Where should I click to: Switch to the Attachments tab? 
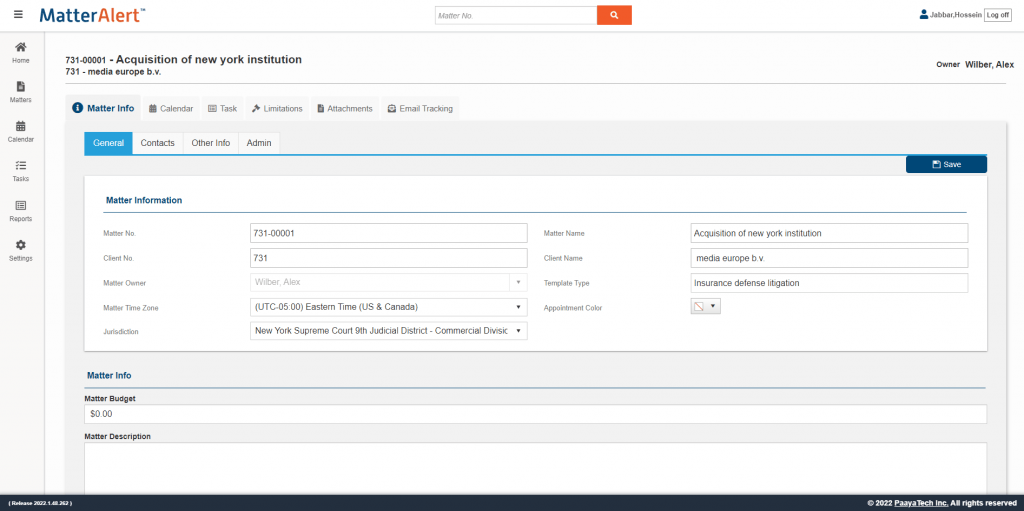click(x=345, y=108)
